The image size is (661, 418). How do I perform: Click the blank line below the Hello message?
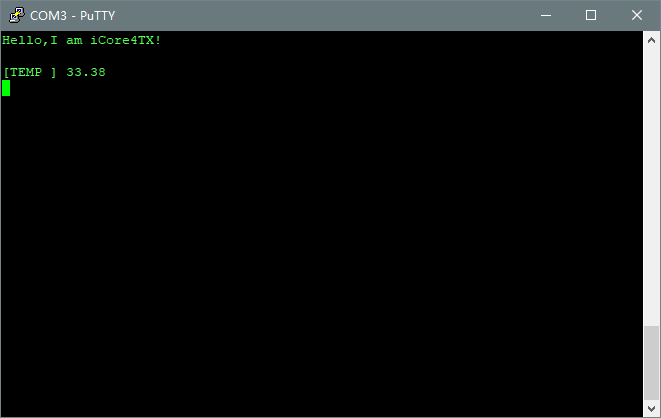point(322,56)
